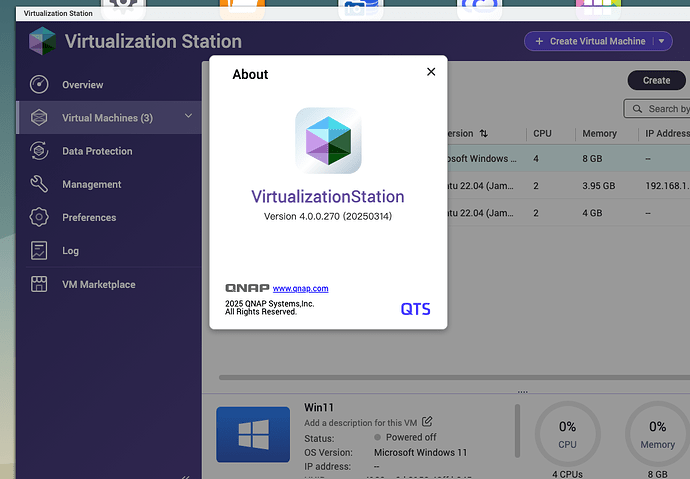This screenshot has width=690, height=479.
Task: Click the search magnifier icon
Action: point(637,109)
